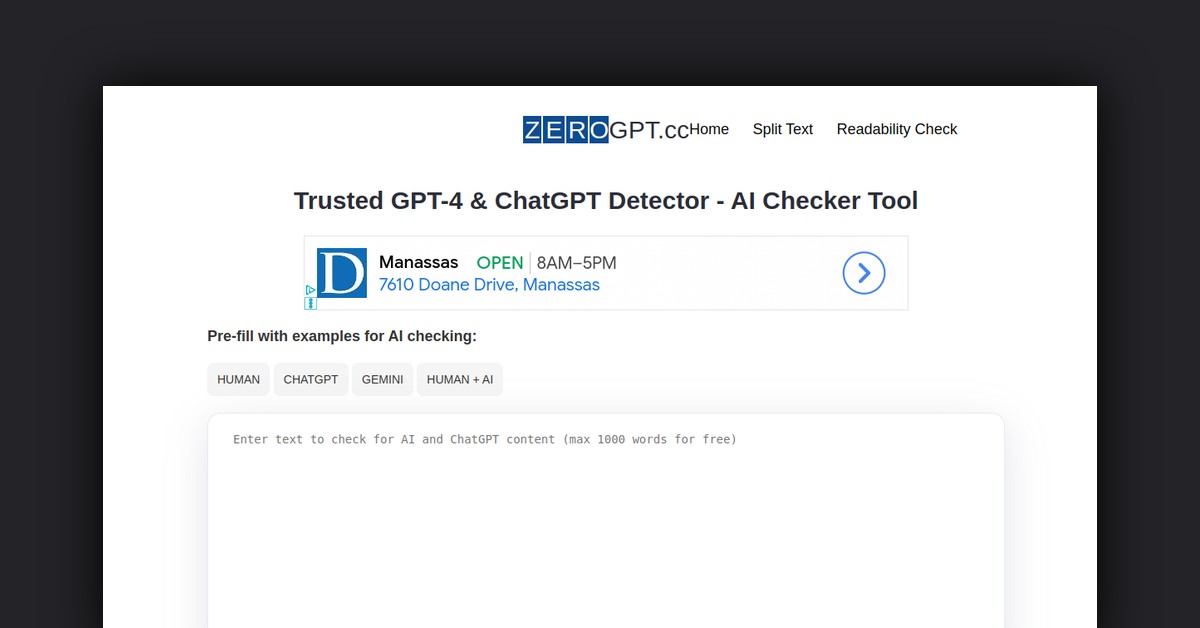
Task: Click the AdChoices triangle icon
Action: pyautogui.click(x=310, y=290)
